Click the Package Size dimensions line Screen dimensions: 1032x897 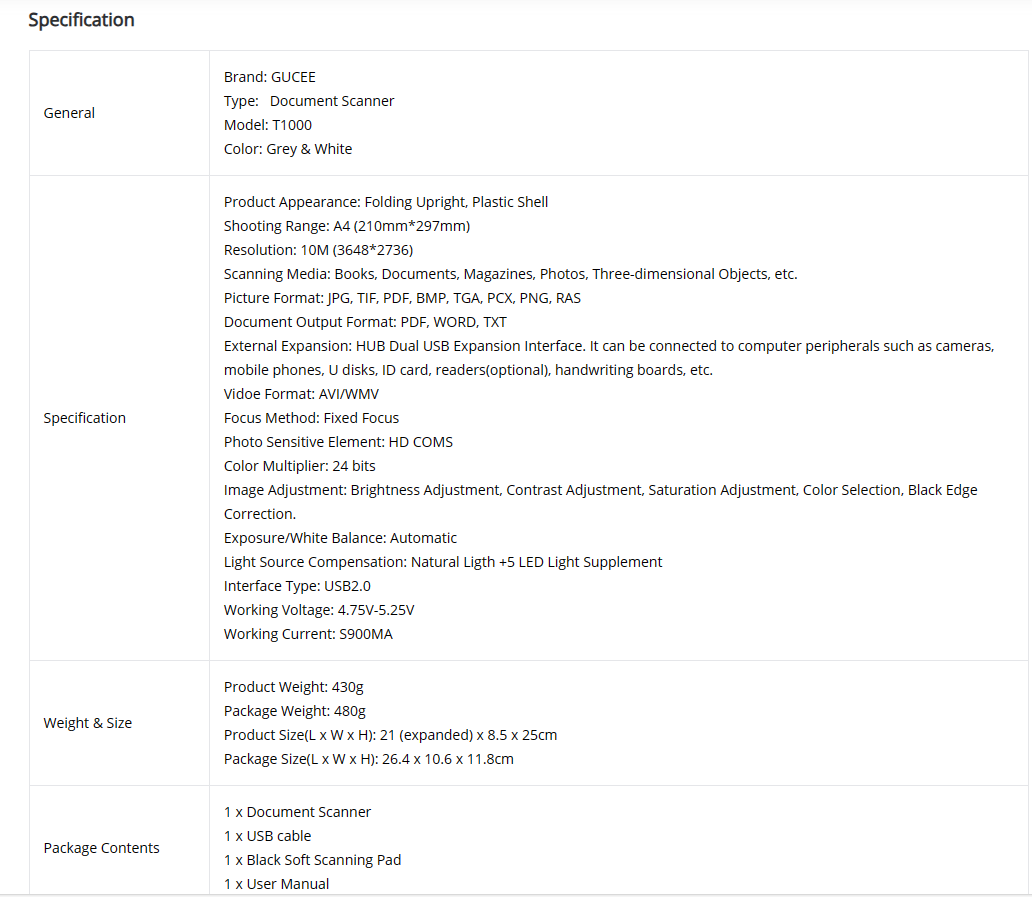click(x=368, y=759)
